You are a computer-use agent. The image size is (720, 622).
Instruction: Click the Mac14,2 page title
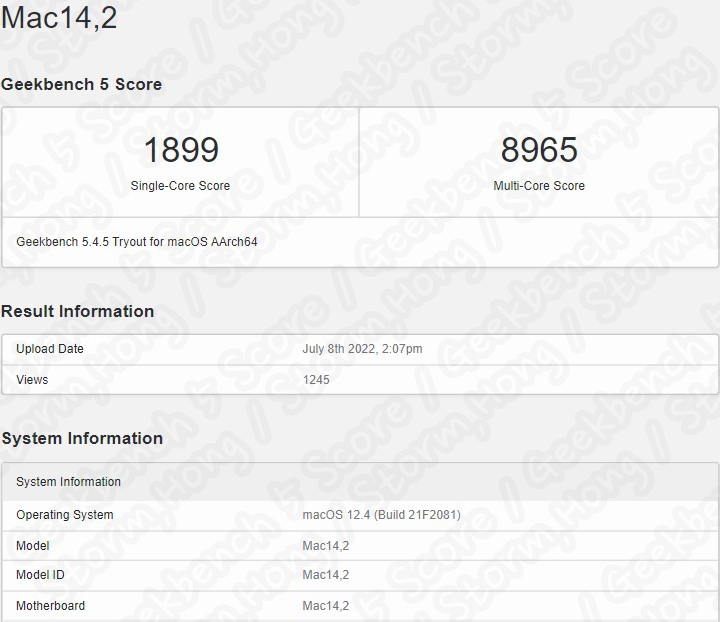click(59, 17)
